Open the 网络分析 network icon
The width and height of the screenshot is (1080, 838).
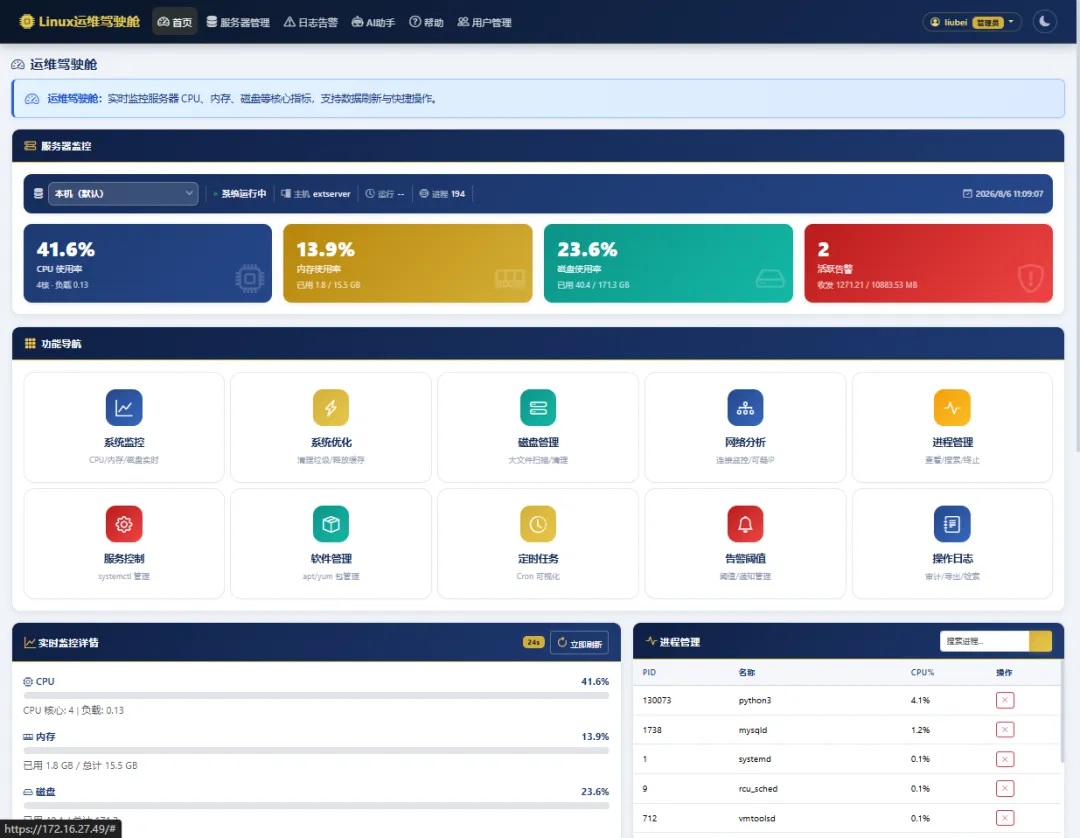tap(745, 407)
